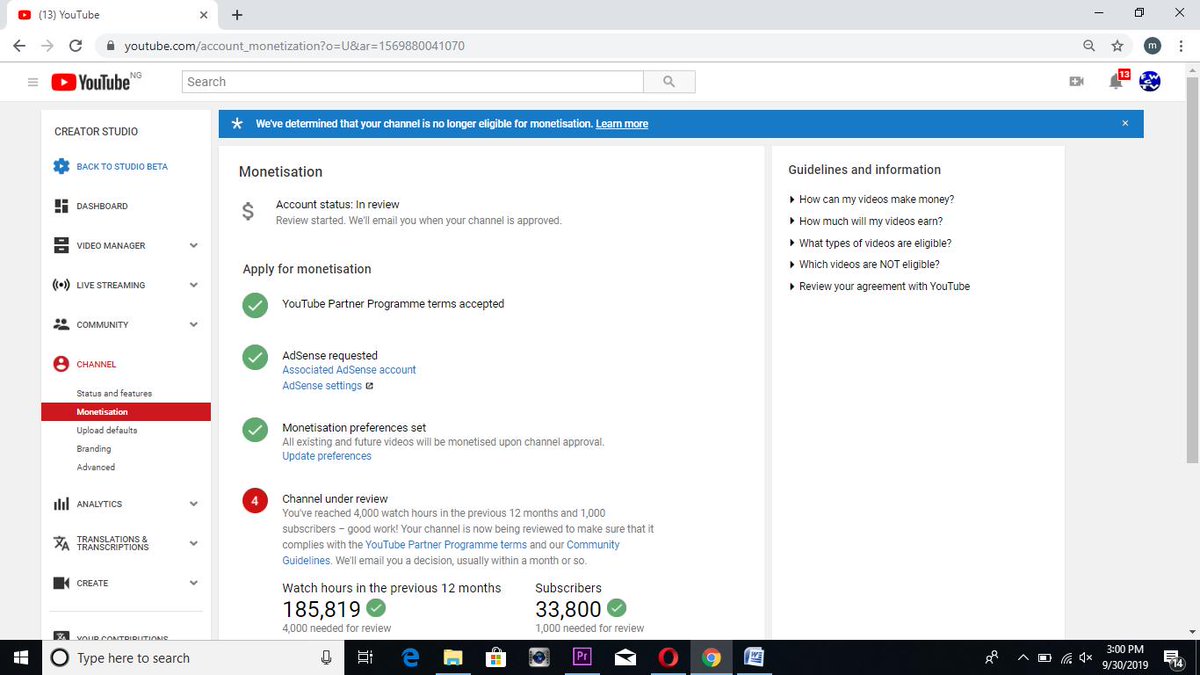Open YouTube Partner Programme terms link
This screenshot has width=1200, height=675.
coord(446,545)
